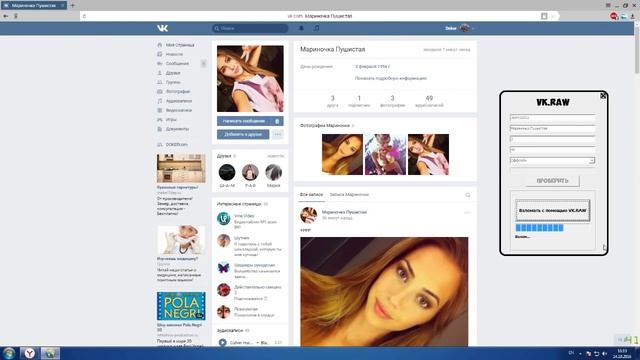The width and height of the screenshot is (640, 360).
Task: Open the first friend's black avatar
Action: click(x=227, y=172)
